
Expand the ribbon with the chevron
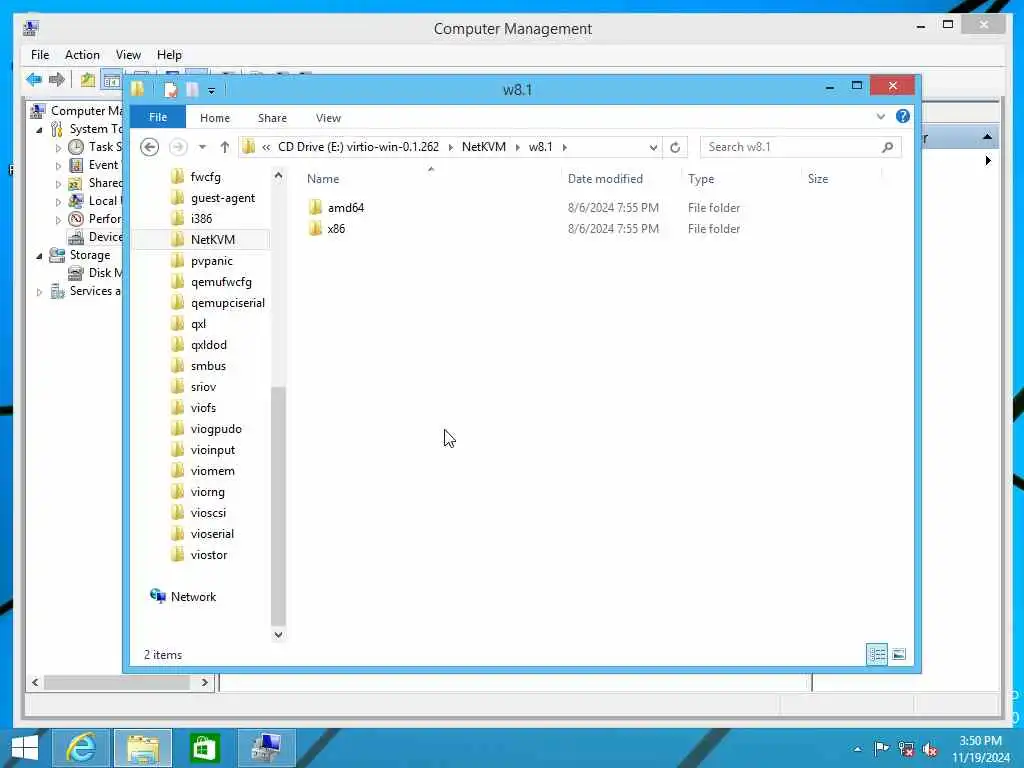pyautogui.click(x=880, y=116)
